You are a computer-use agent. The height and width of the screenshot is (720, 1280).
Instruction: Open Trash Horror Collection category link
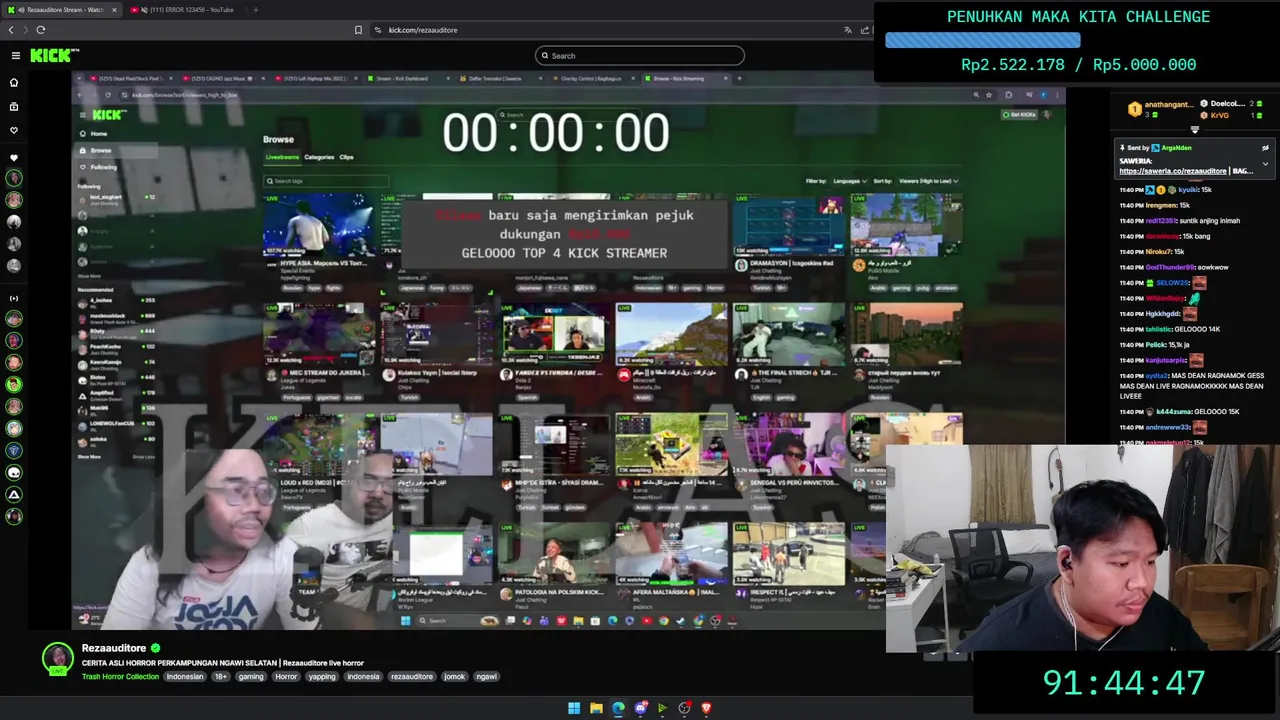[120, 676]
